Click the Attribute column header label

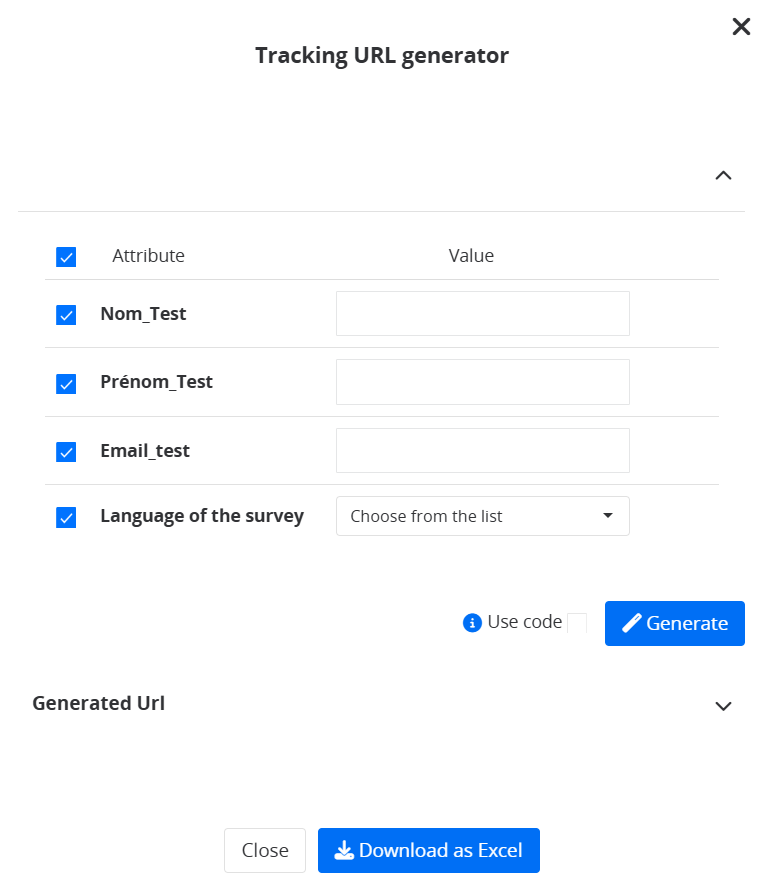[148, 256]
